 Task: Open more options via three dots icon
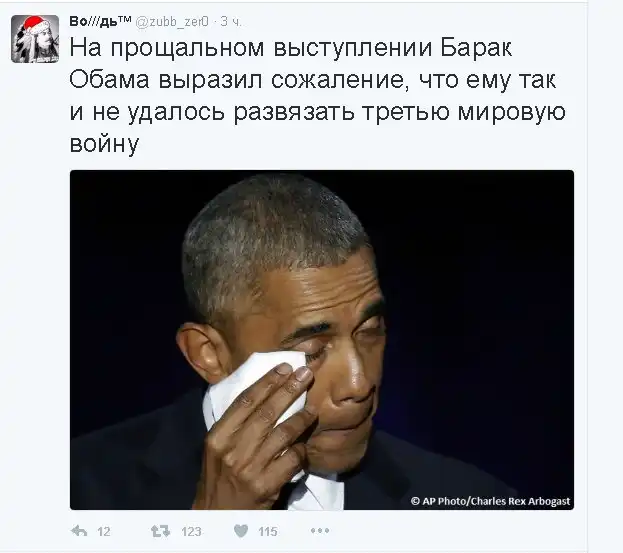tap(320, 531)
